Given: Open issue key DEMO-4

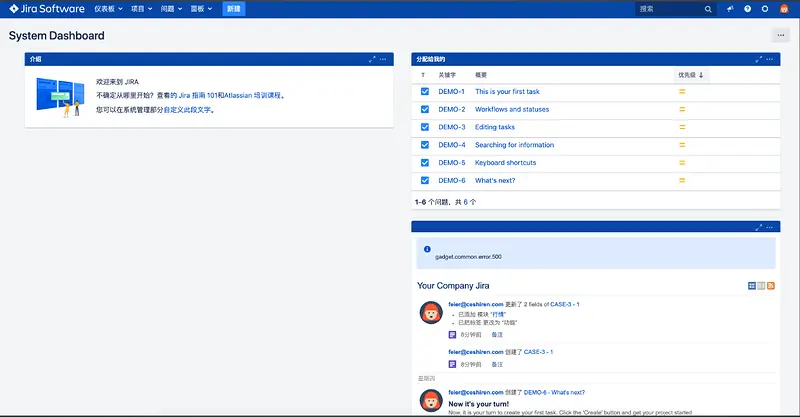Looking at the screenshot, I should coord(452,145).
